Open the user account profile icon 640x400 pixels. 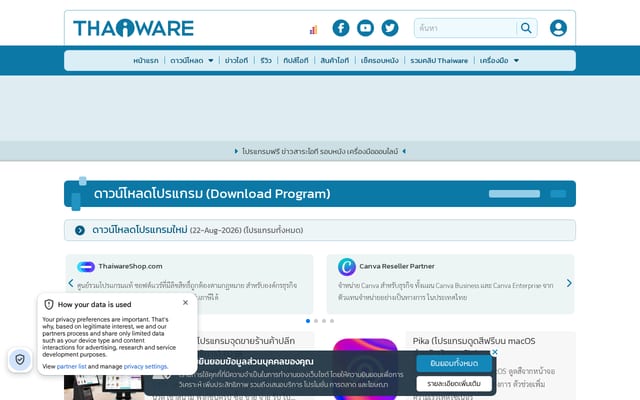tap(558, 28)
